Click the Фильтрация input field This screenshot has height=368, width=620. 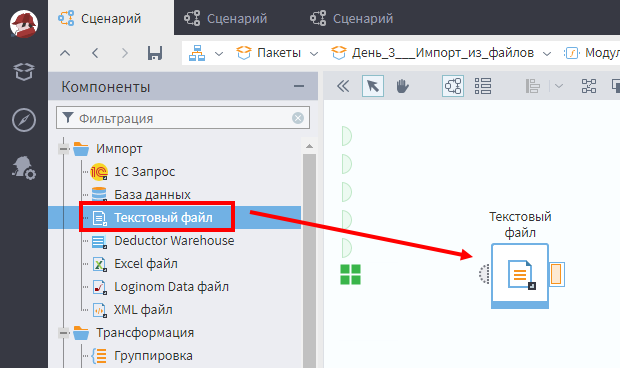click(182, 118)
